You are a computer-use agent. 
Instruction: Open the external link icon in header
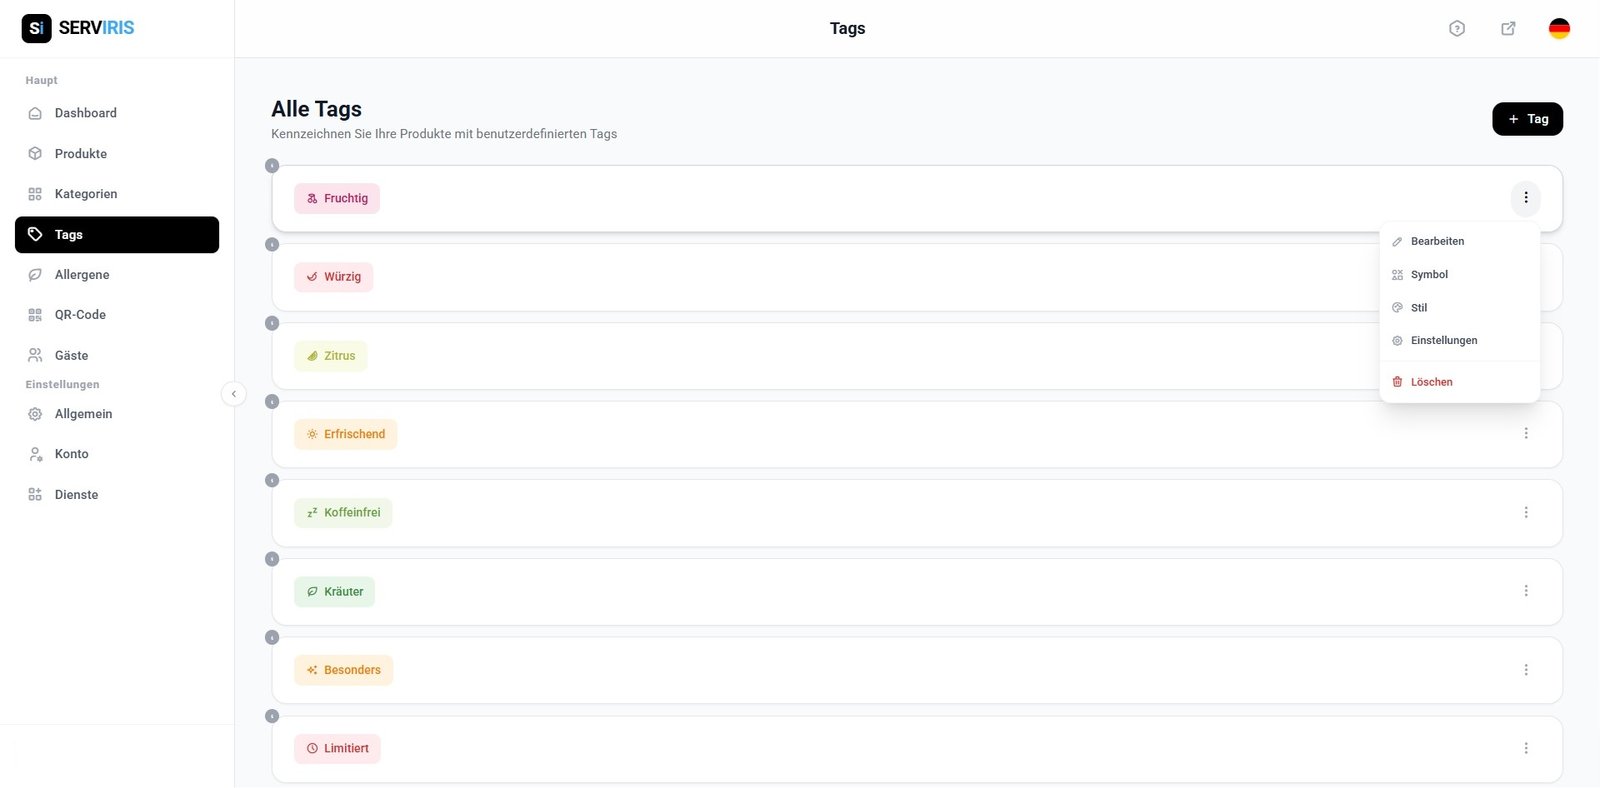click(1508, 29)
